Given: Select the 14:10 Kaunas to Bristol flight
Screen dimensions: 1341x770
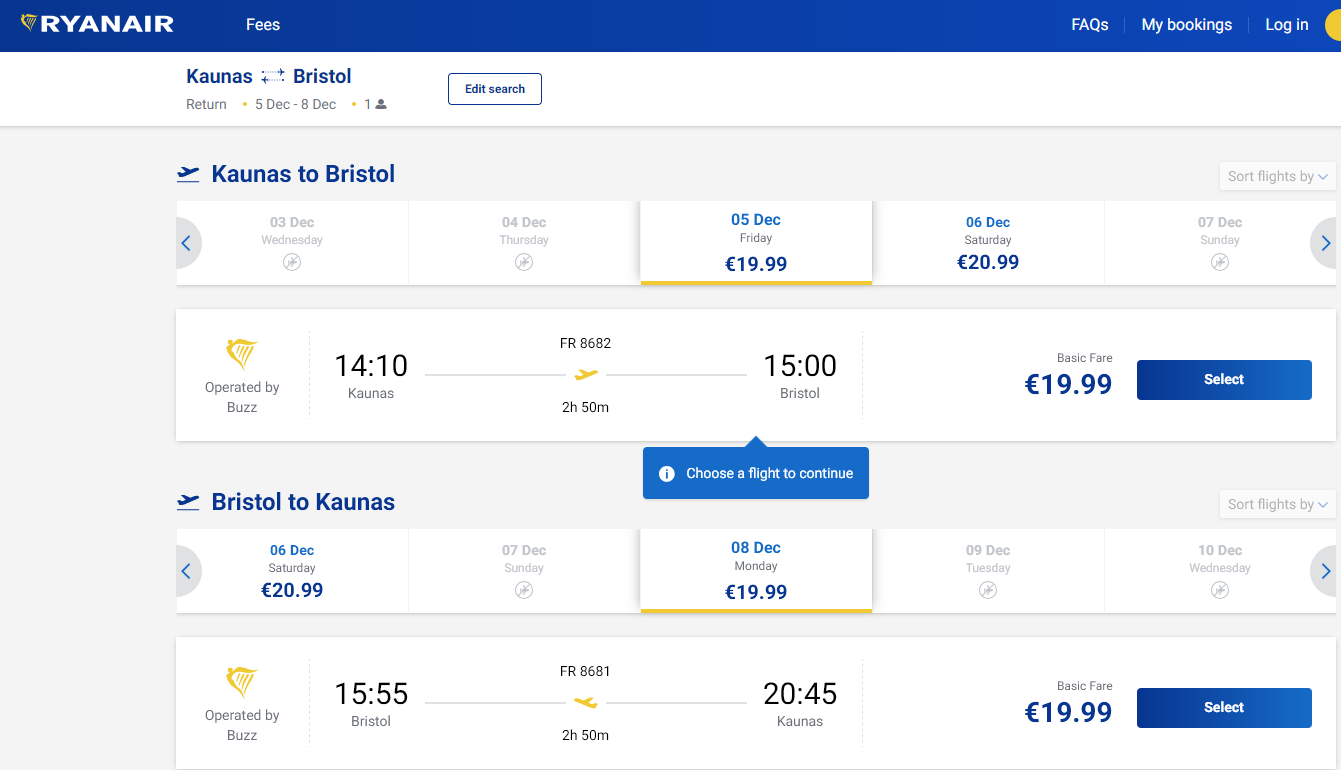Looking at the screenshot, I should point(1223,380).
